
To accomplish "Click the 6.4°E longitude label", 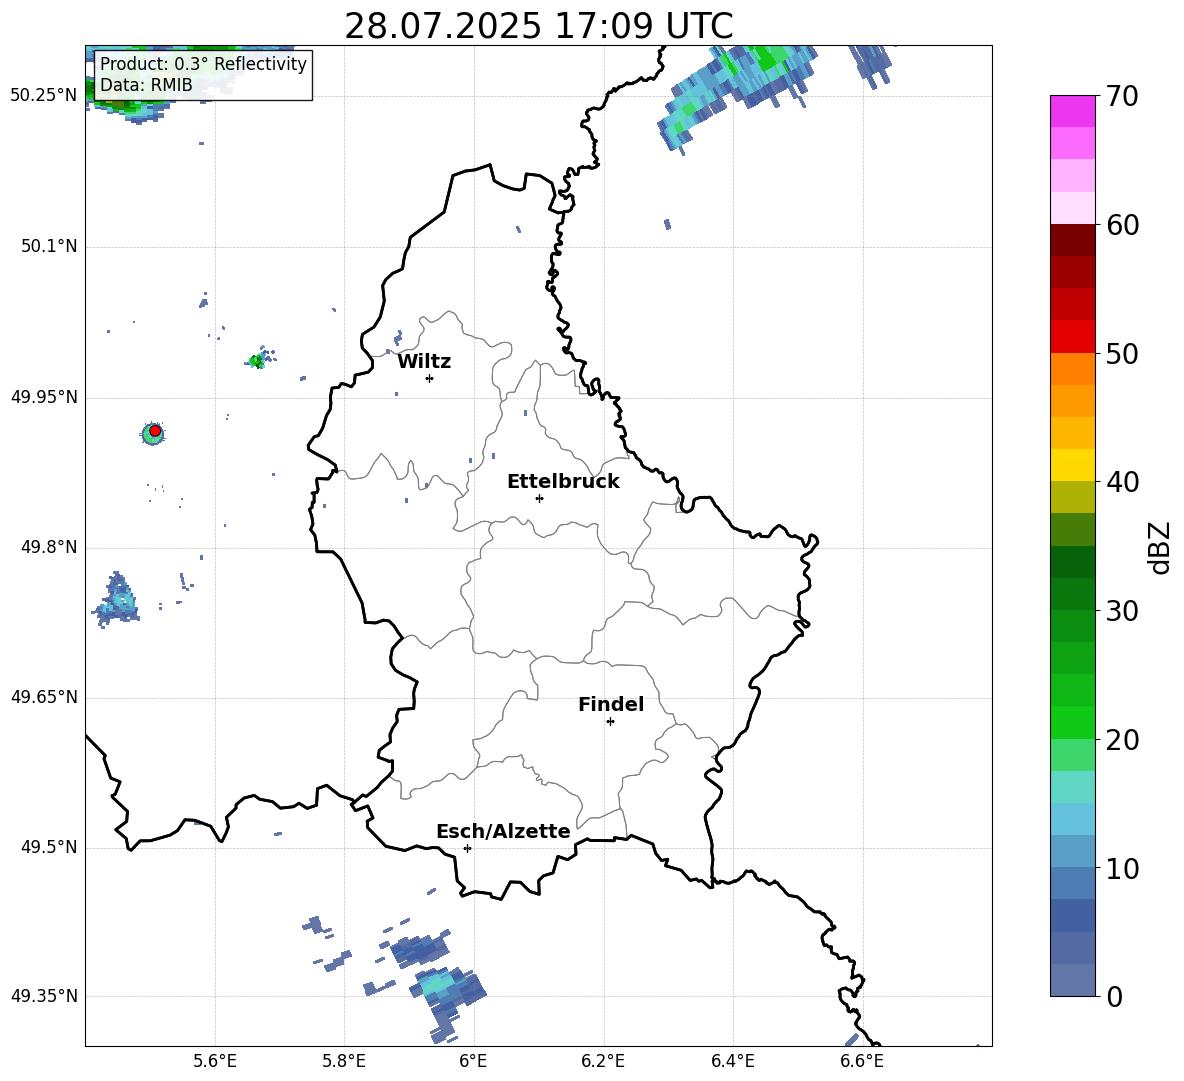I will click(x=732, y=1061).
